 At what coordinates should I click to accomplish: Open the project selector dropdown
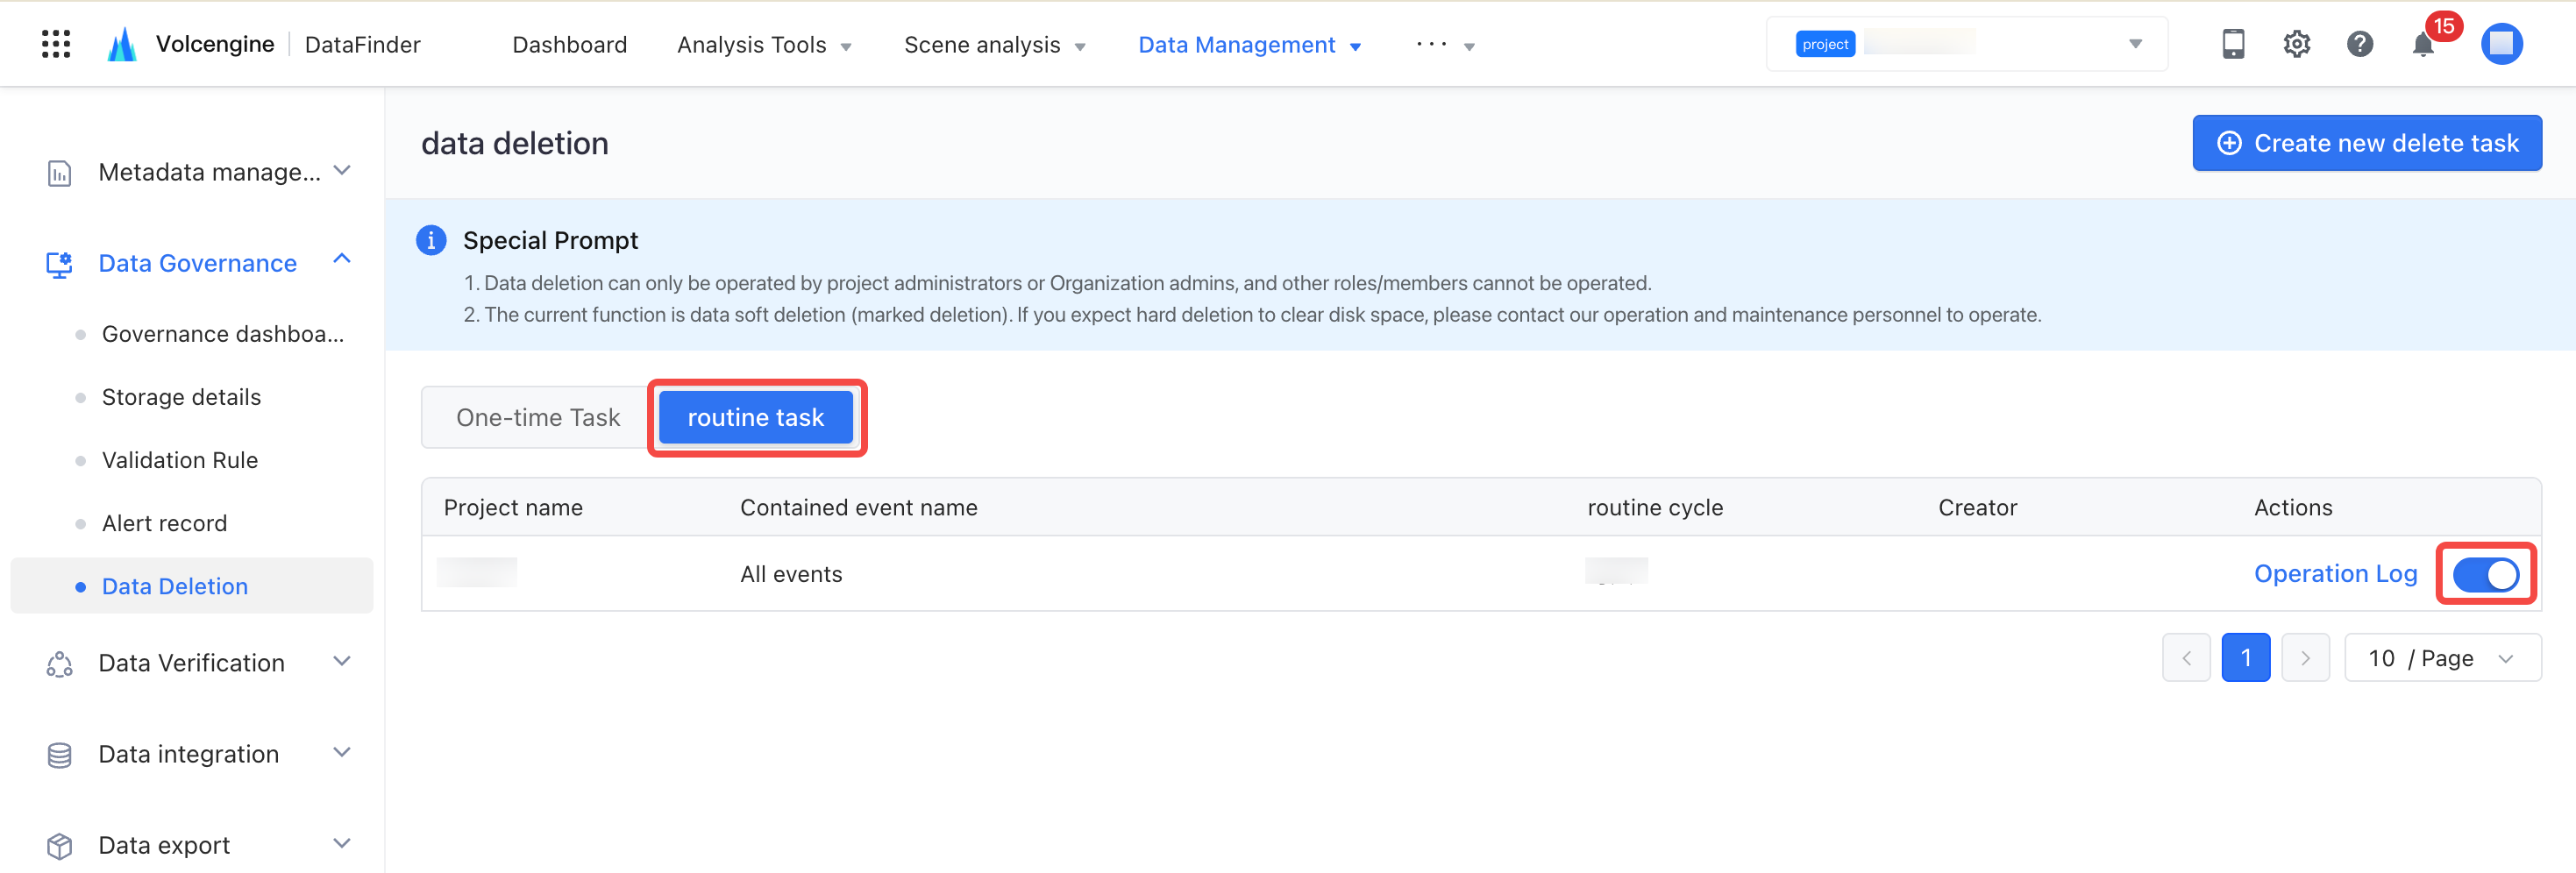tap(1966, 44)
